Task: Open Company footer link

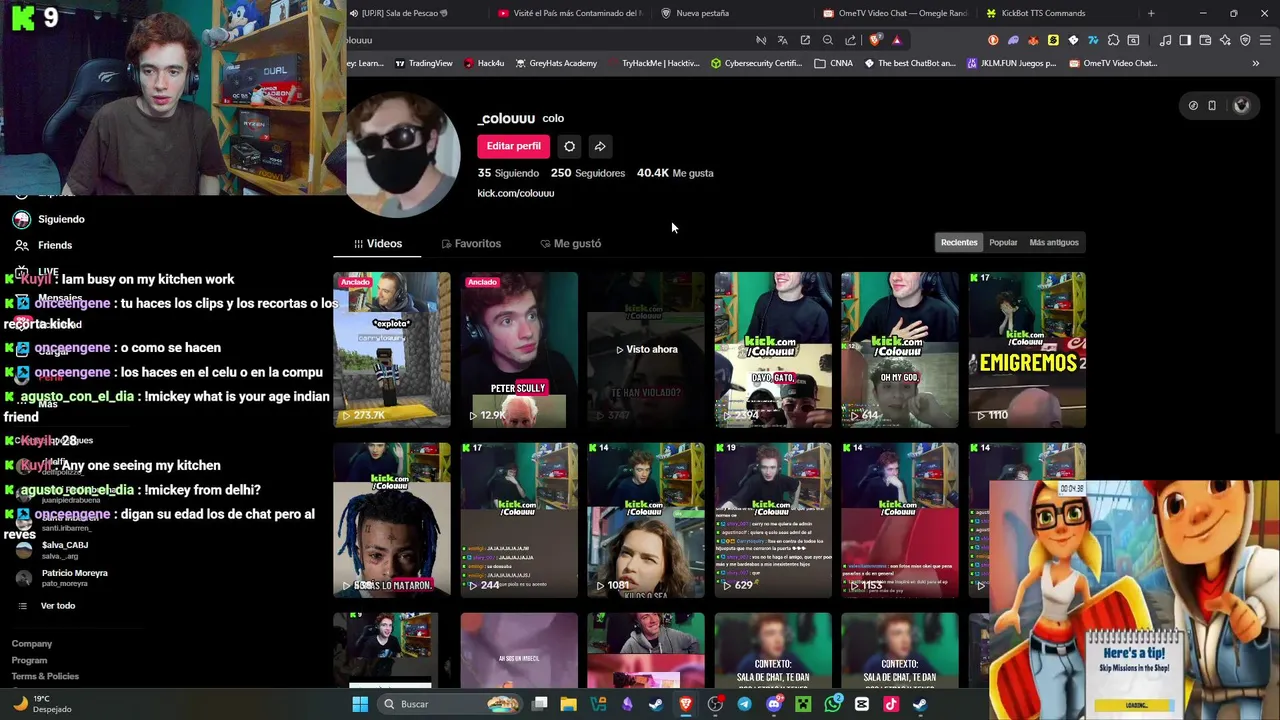Action: pyautogui.click(x=32, y=644)
